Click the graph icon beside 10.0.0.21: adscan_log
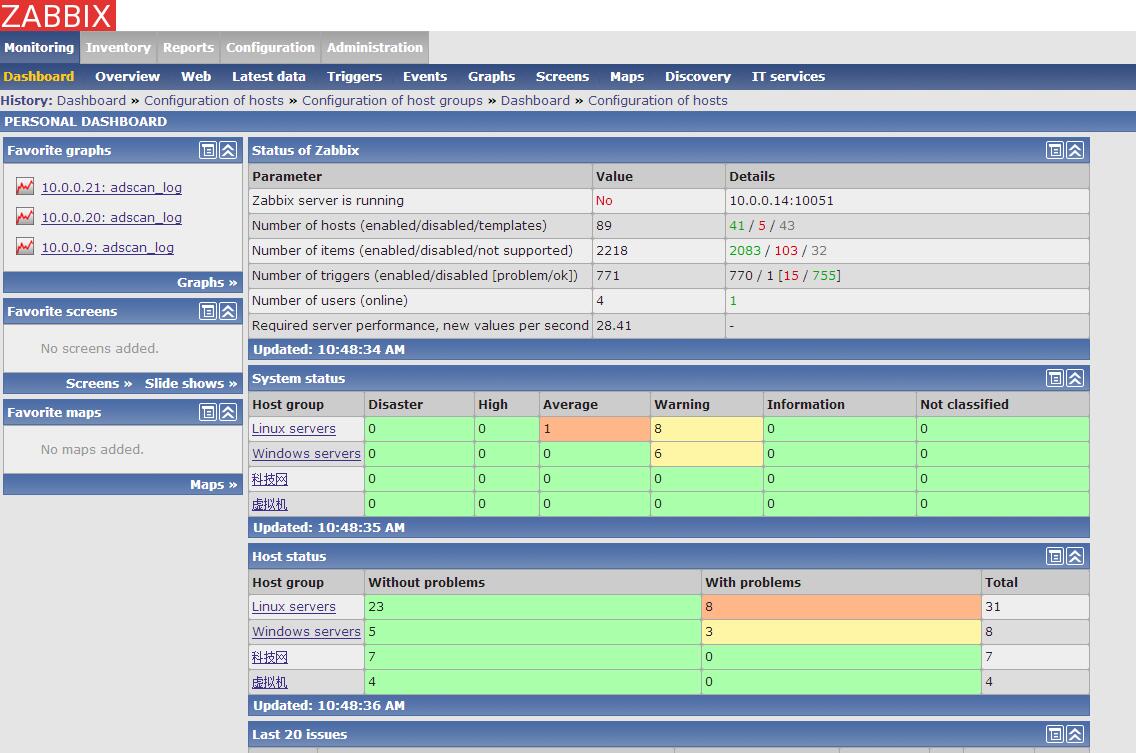 (24, 187)
